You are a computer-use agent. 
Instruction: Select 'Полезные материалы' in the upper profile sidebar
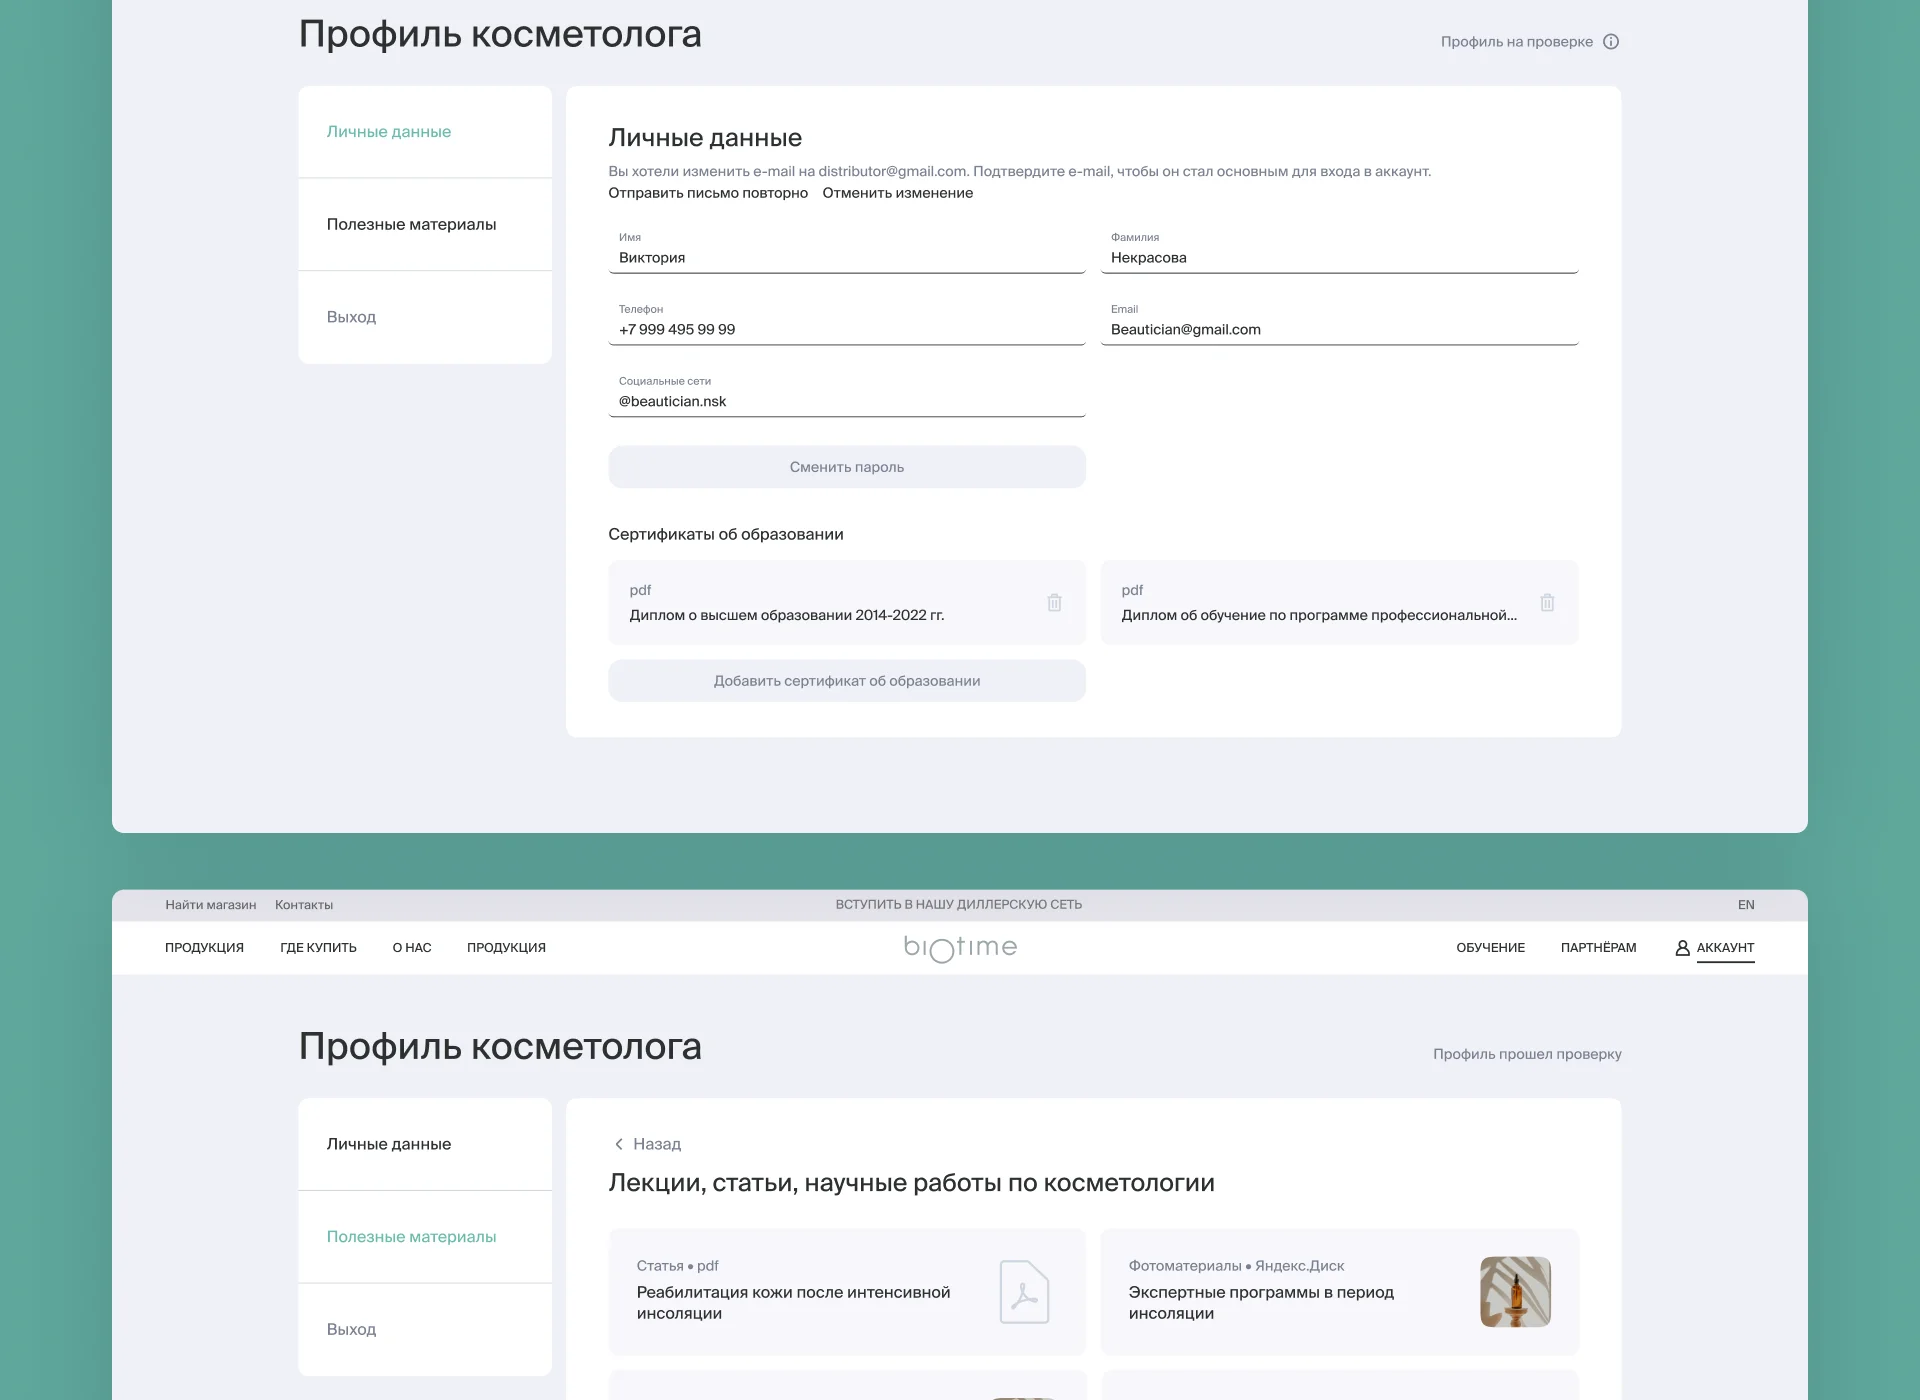(x=425, y=224)
